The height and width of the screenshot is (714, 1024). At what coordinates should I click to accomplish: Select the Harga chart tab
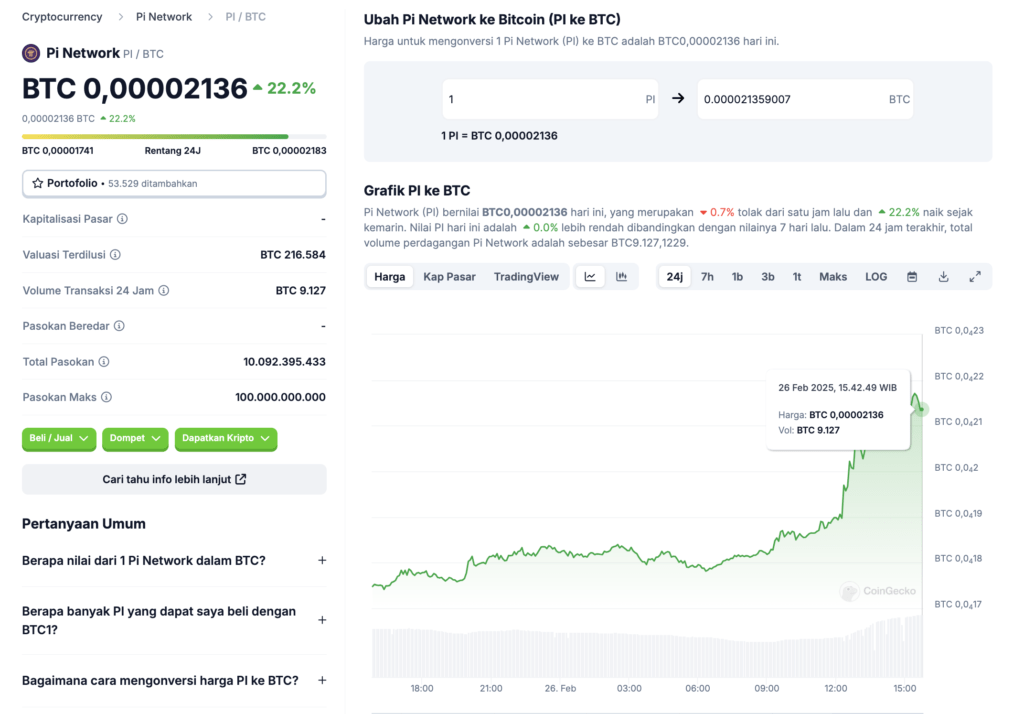(x=390, y=276)
